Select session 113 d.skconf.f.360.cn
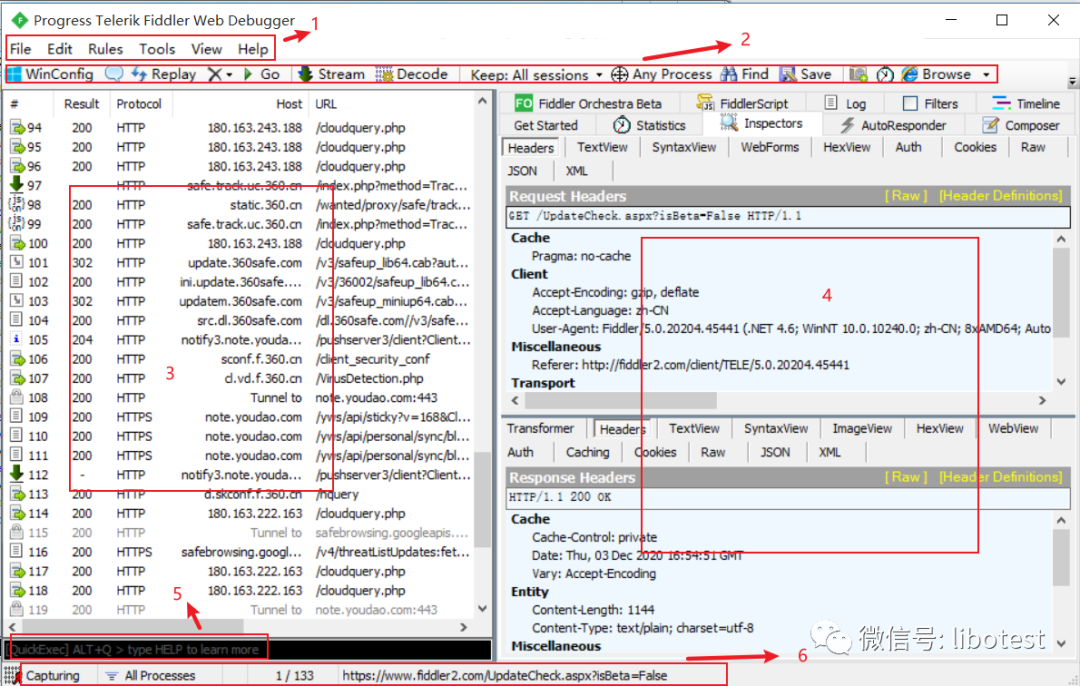1080x686 pixels. [240, 495]
